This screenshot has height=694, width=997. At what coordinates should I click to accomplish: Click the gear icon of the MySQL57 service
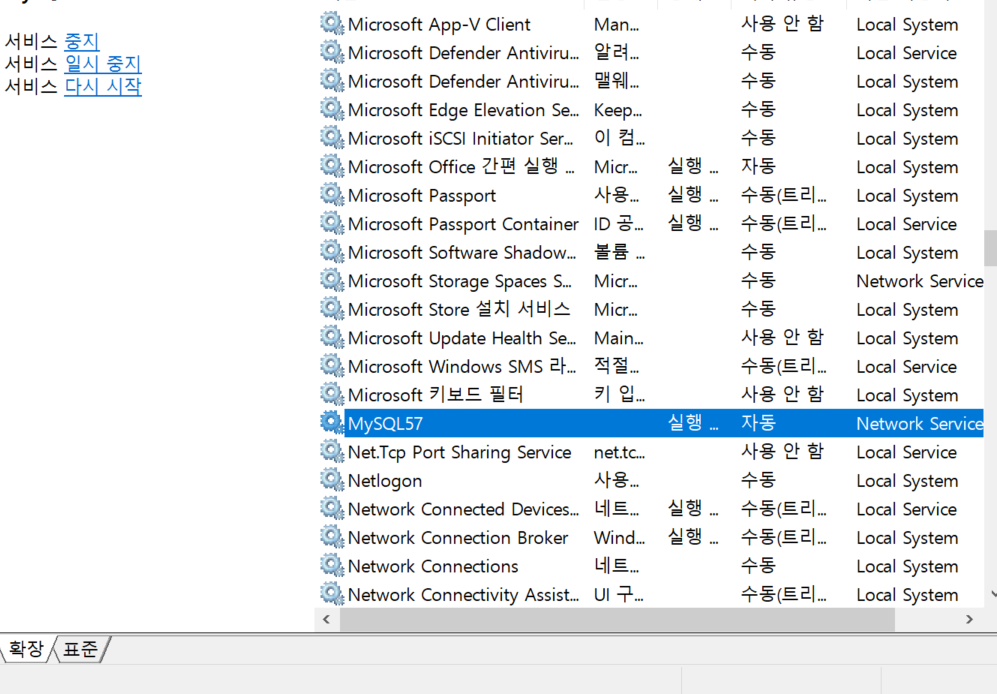pos(331,423)
